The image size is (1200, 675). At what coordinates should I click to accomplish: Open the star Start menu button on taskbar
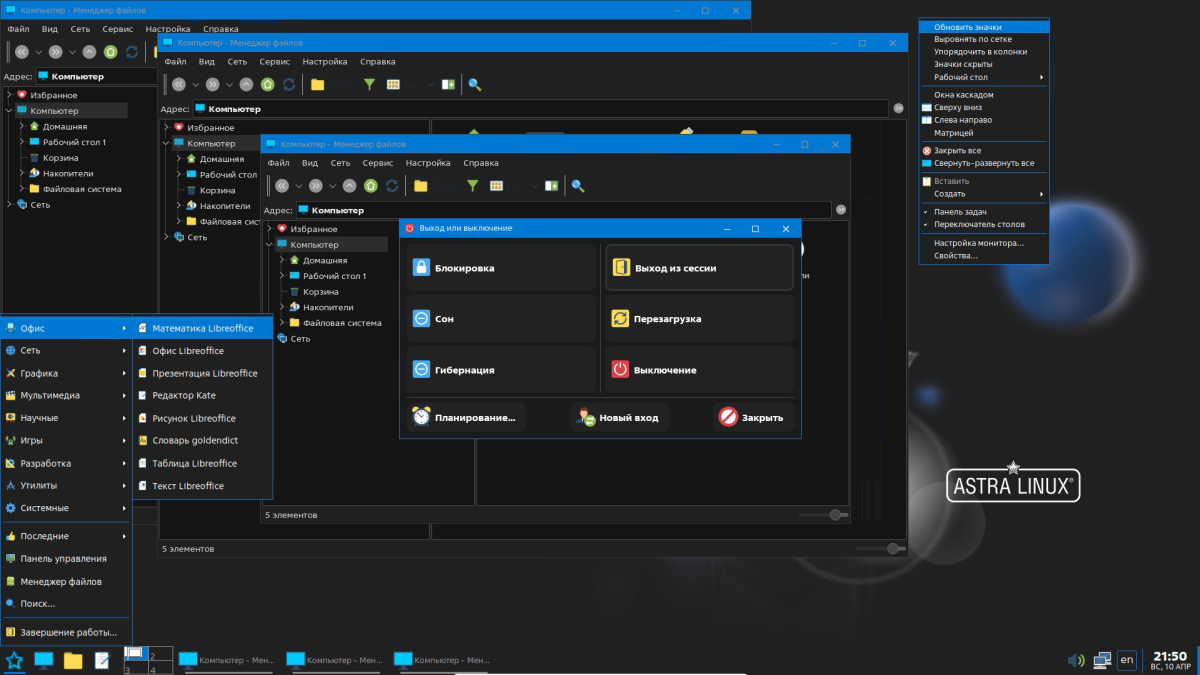[14, 660]
